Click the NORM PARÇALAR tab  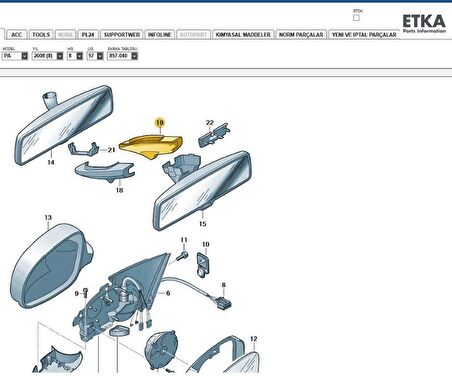click(301, 35)
